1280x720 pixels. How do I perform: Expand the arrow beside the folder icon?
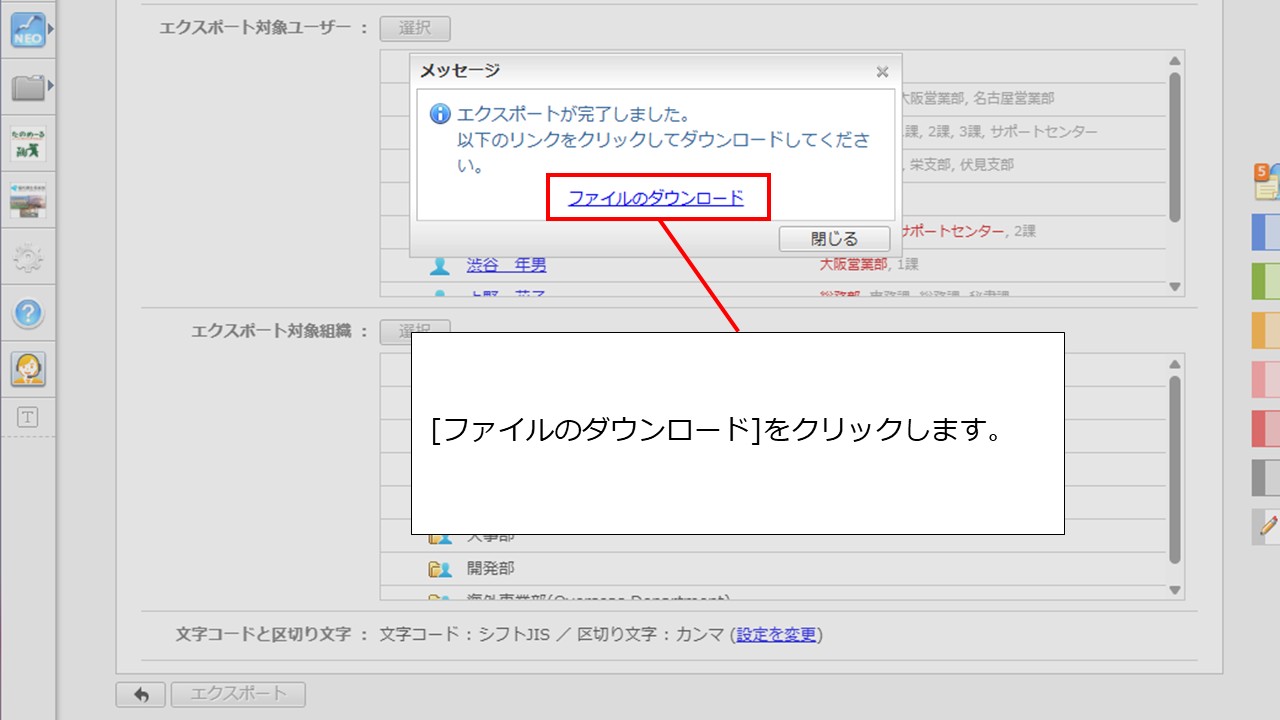[x=51, y=87]
